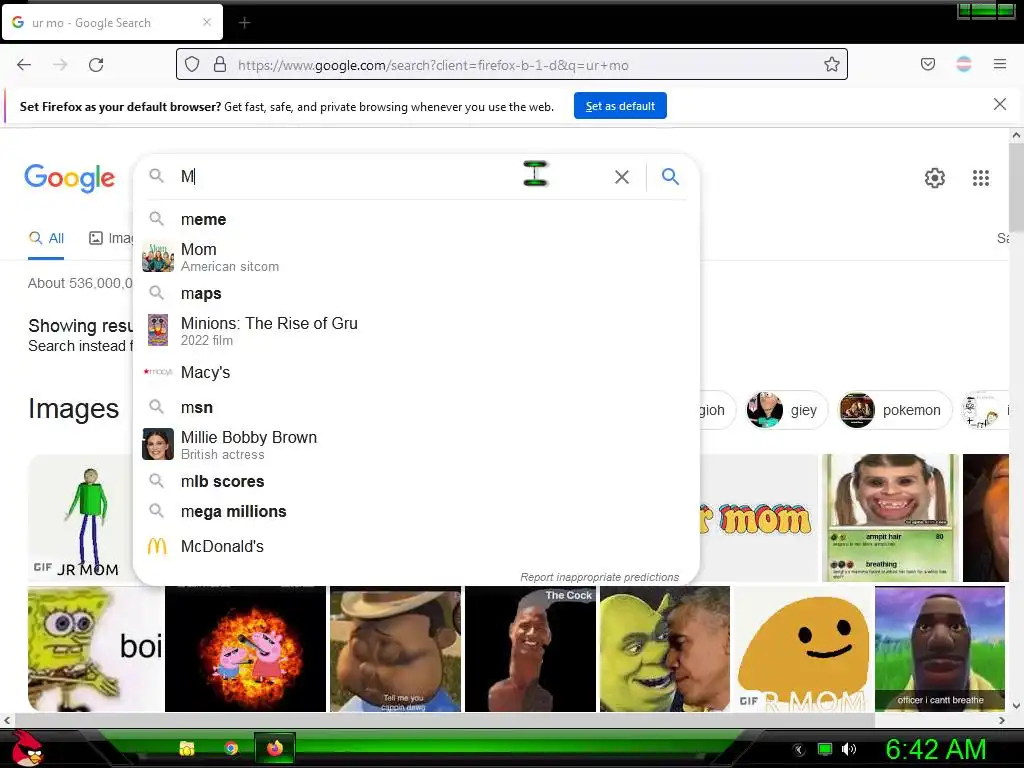Image resolution: width=1024 pixels, height=768 pixels.
Task: View site security padlock info
Action: pyautogui.click(x=220, y=65)
